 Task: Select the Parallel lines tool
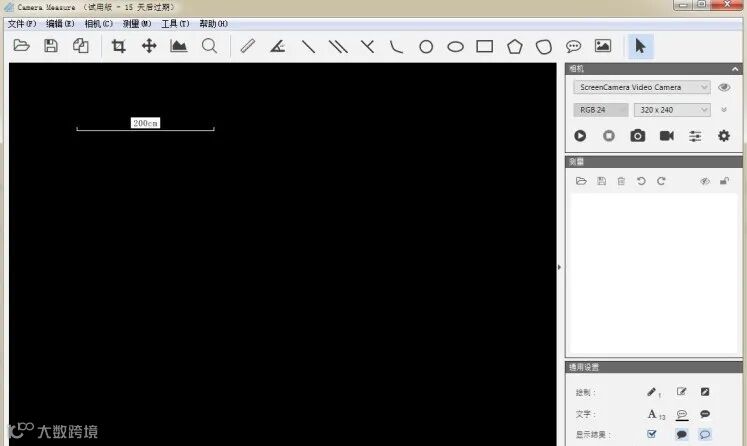tap(338, 46)
